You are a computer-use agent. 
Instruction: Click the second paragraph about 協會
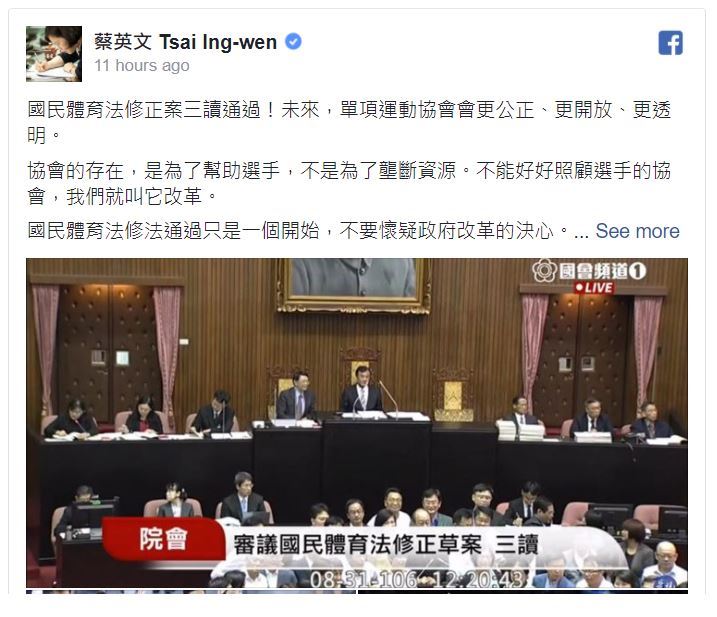point(349,183)
